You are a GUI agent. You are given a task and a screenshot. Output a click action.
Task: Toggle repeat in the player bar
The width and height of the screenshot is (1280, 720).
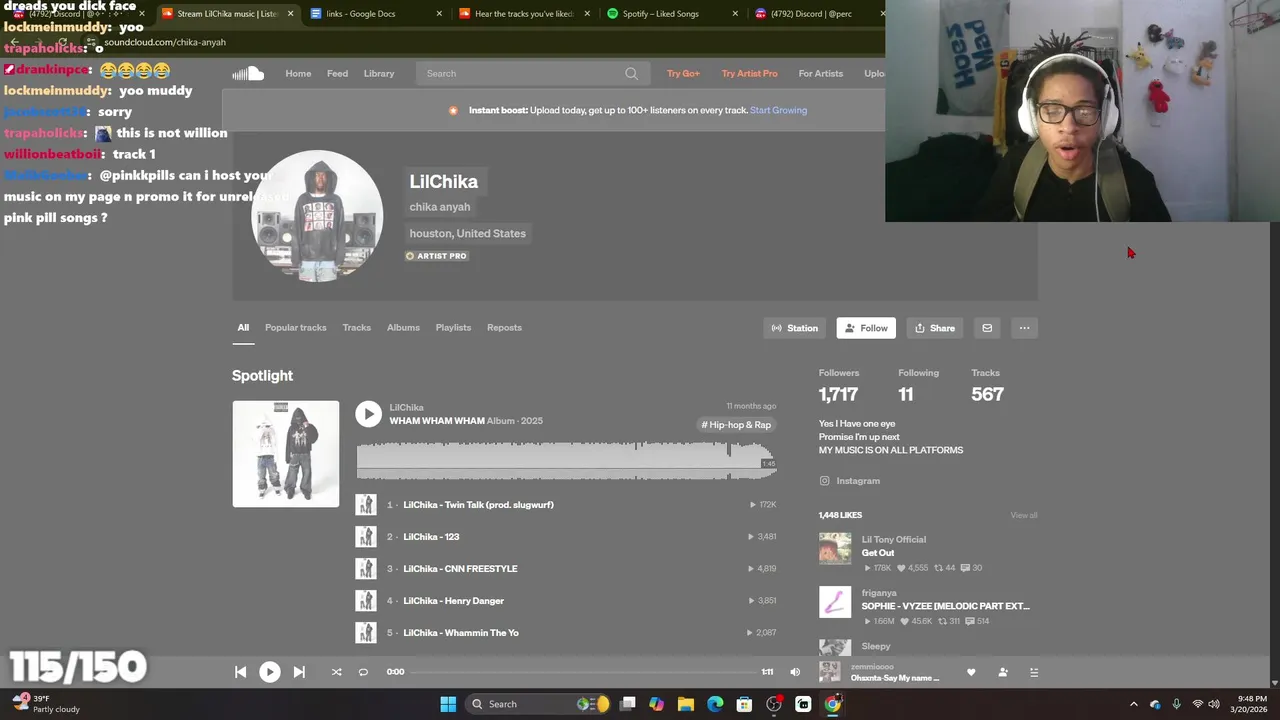pos(363,672)
